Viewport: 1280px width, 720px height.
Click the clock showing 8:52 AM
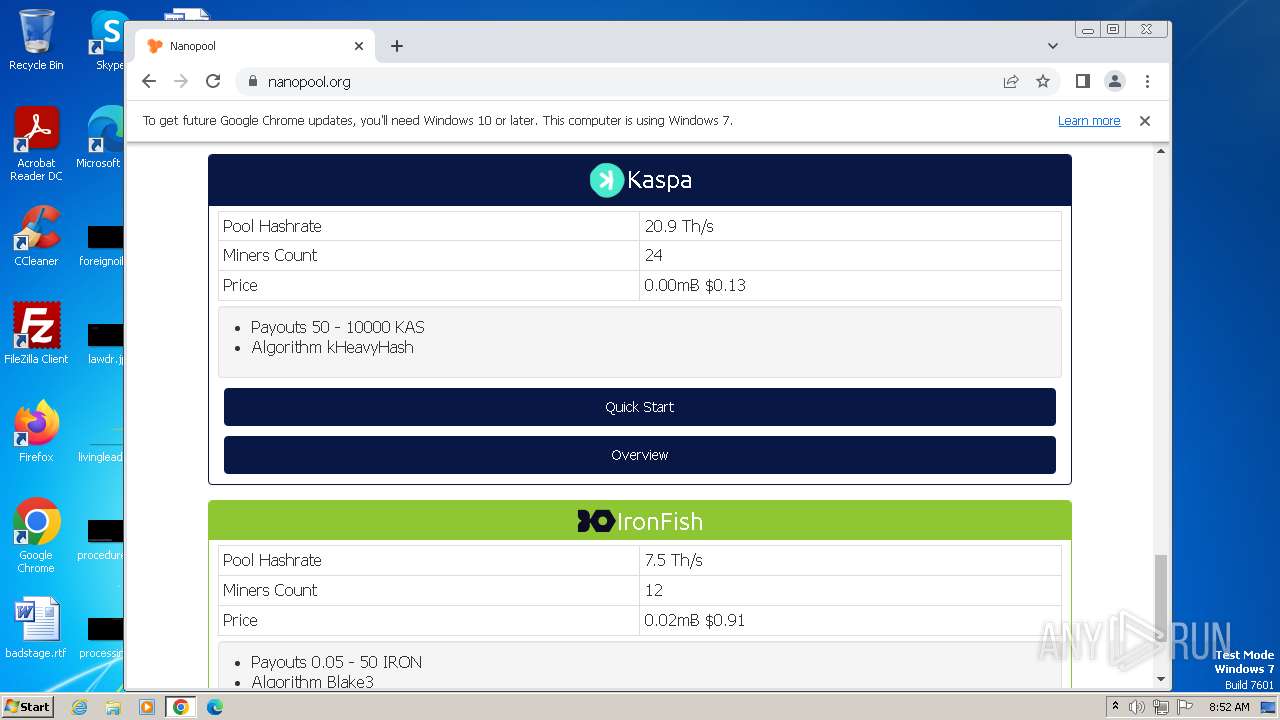click(x=1229, y=707)
